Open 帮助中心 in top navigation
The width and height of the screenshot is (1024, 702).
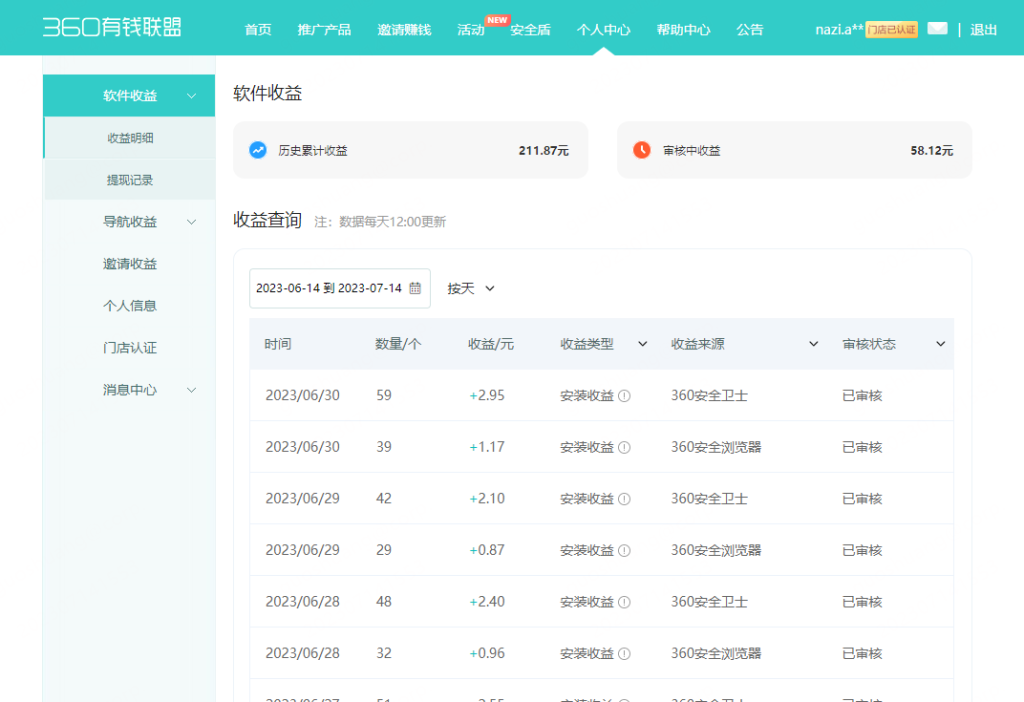click(x=683, y=29)
